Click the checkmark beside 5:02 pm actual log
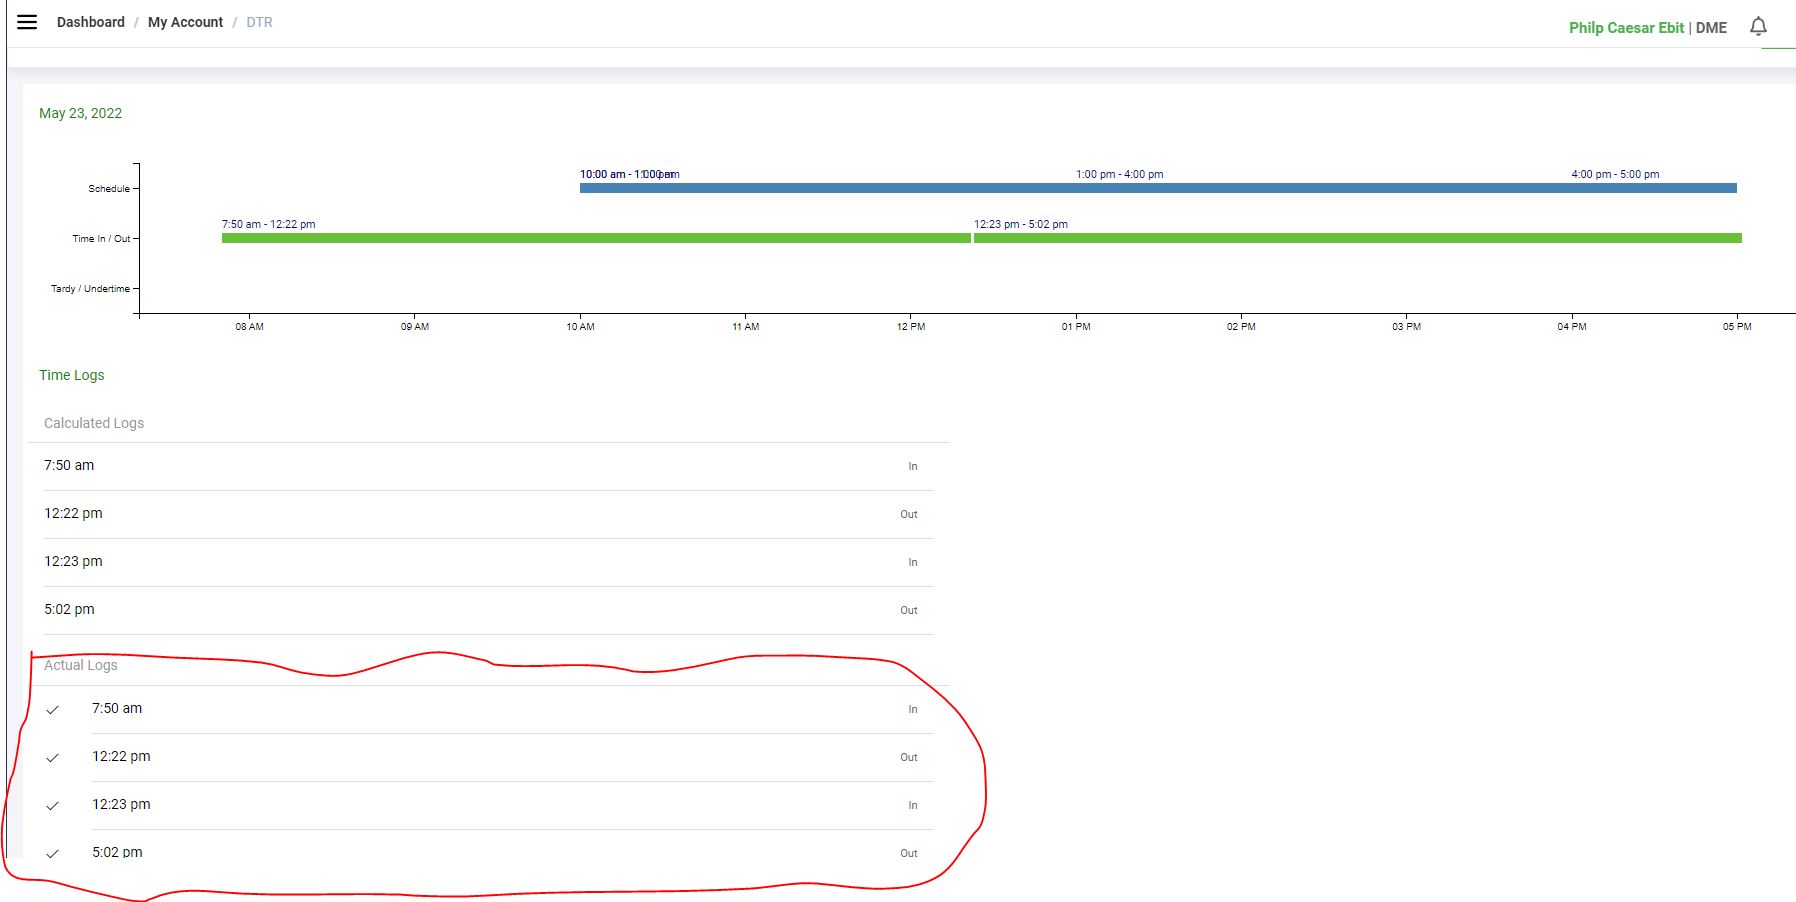The width and height of the screenshot is (1796, 902). 53,854
